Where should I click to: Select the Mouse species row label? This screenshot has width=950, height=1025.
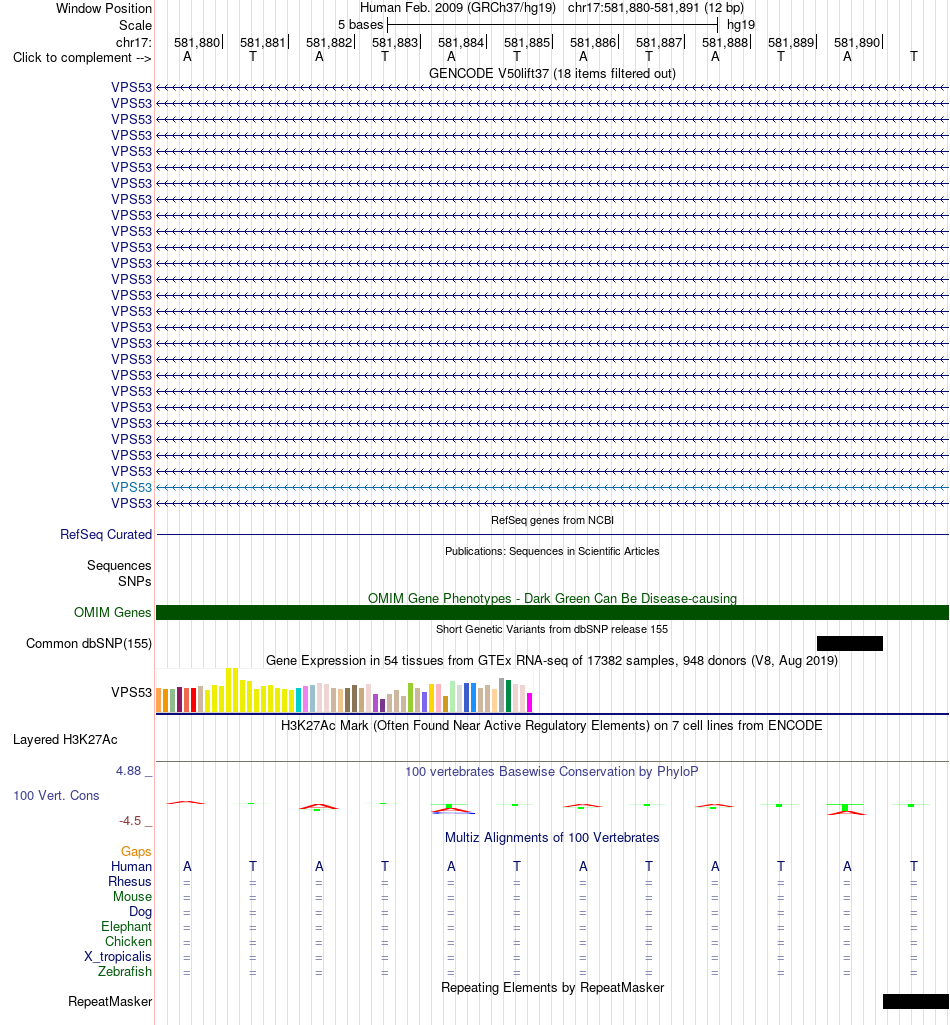(133, 896)
